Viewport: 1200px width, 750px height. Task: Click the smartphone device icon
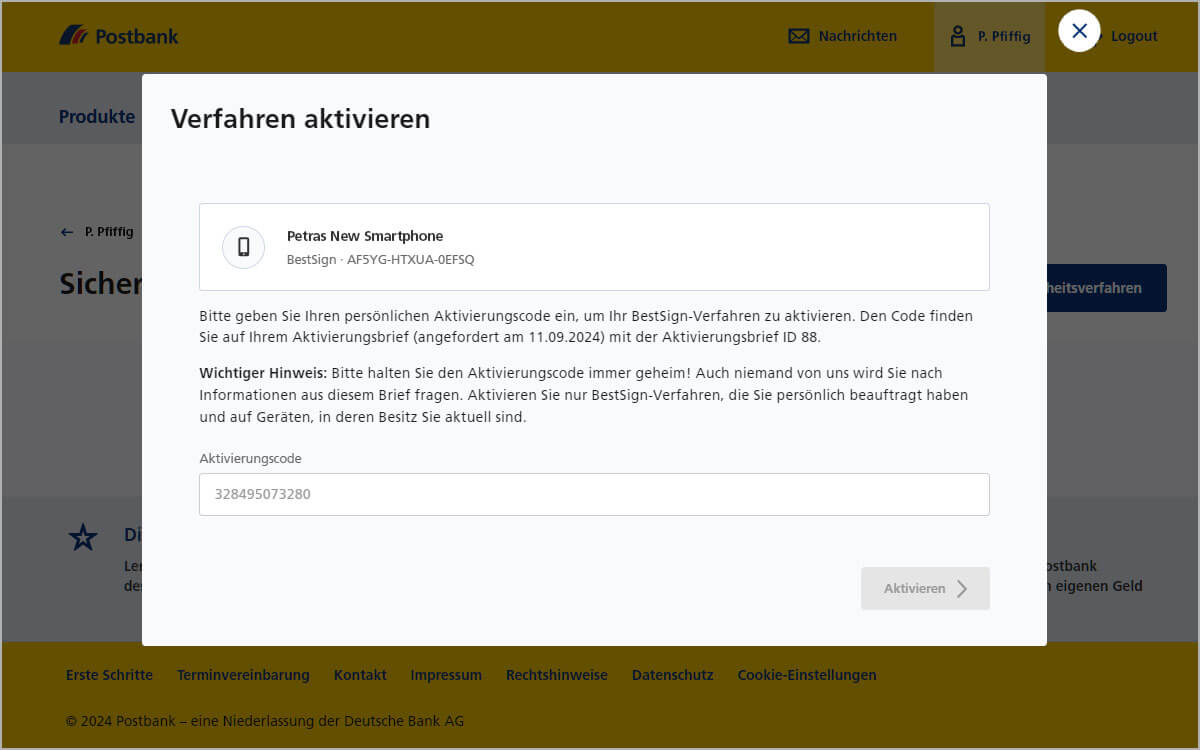243,247
